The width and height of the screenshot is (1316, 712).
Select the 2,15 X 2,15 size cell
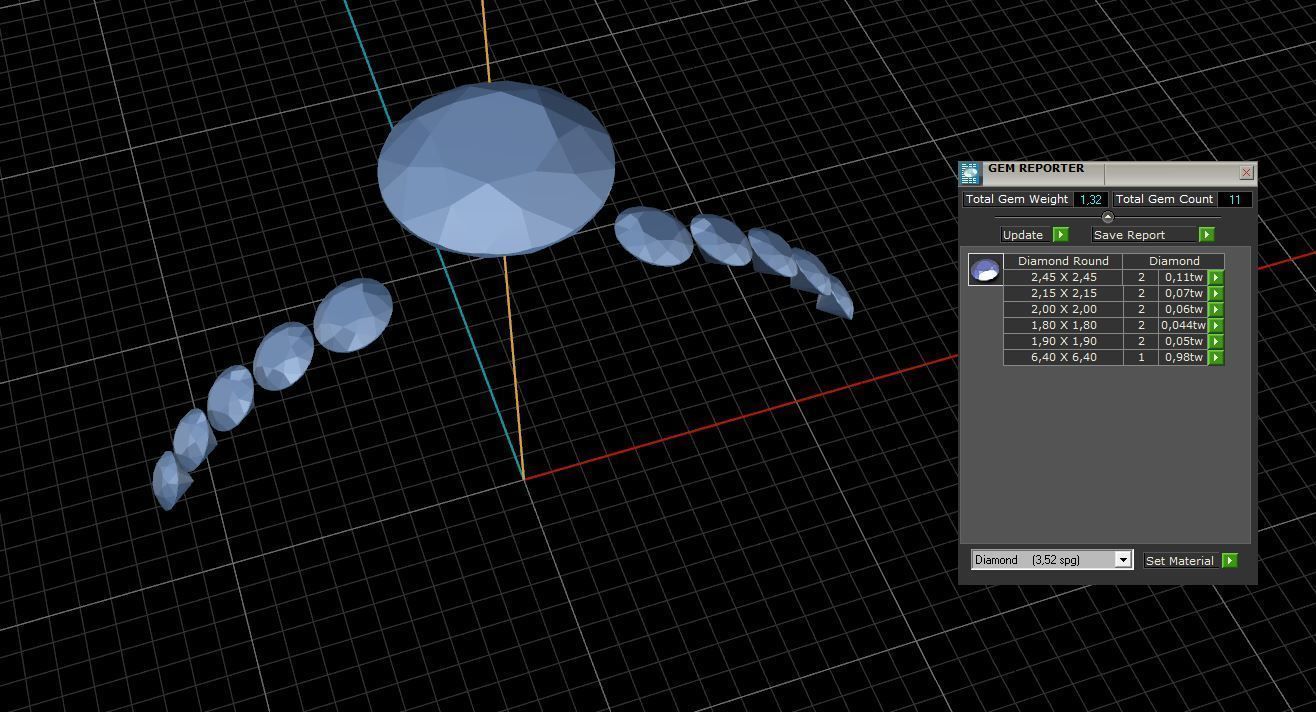point(1063,293)
